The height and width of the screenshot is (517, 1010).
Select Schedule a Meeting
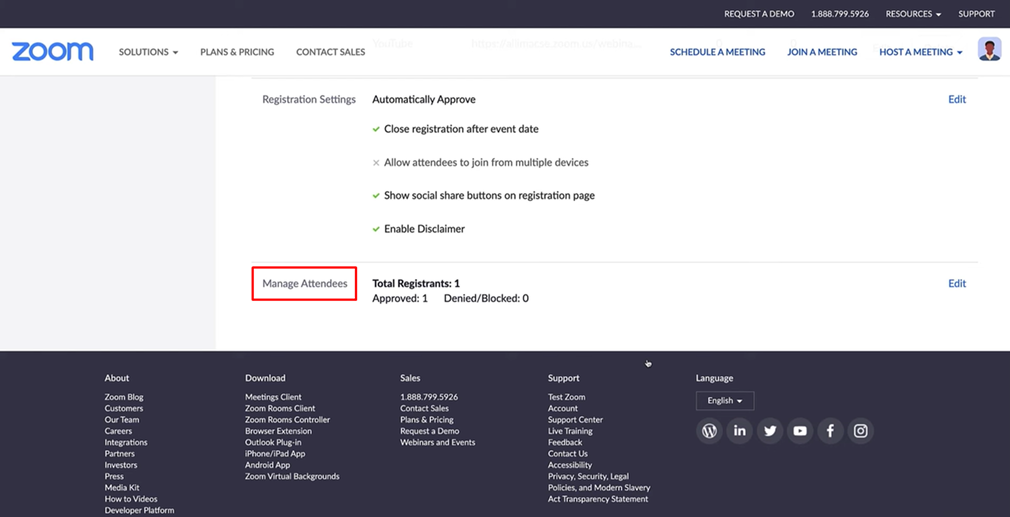tap(717, 52)
